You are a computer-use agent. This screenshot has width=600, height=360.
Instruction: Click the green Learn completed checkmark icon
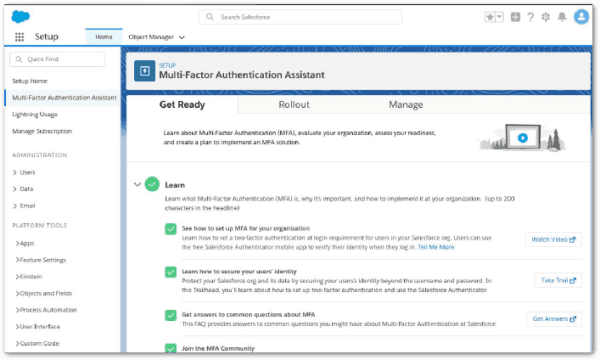point(152,184)
